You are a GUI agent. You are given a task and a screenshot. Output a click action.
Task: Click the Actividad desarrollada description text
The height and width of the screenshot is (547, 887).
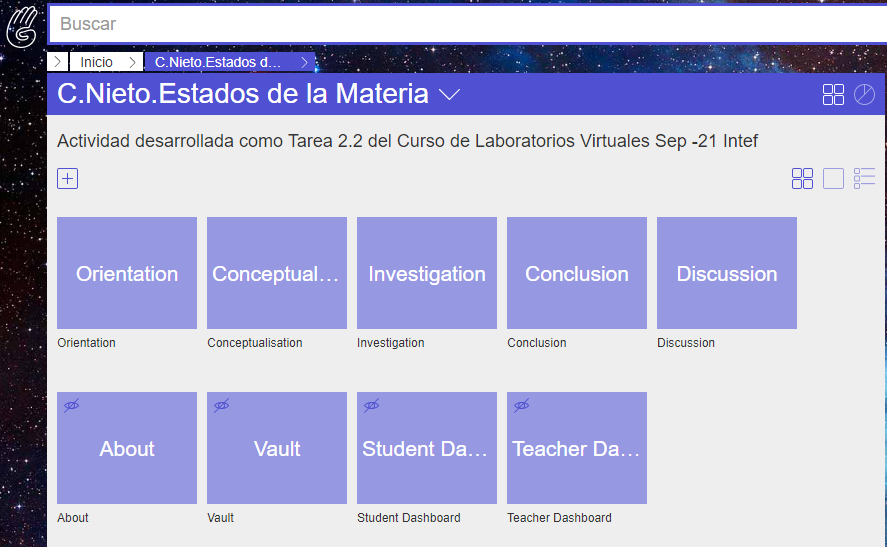point(407,141)
